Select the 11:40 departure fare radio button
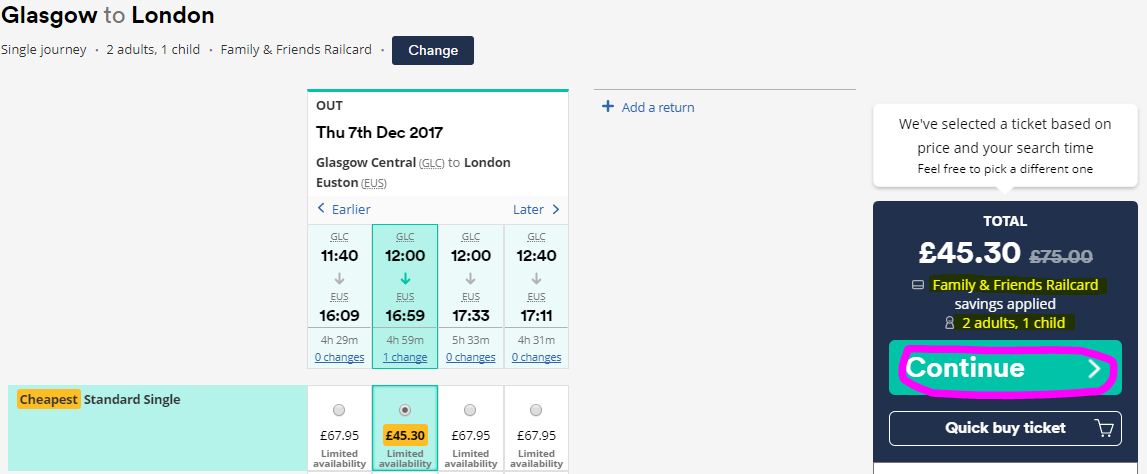Screen dimensions: 1147x474 click(339, 410)
